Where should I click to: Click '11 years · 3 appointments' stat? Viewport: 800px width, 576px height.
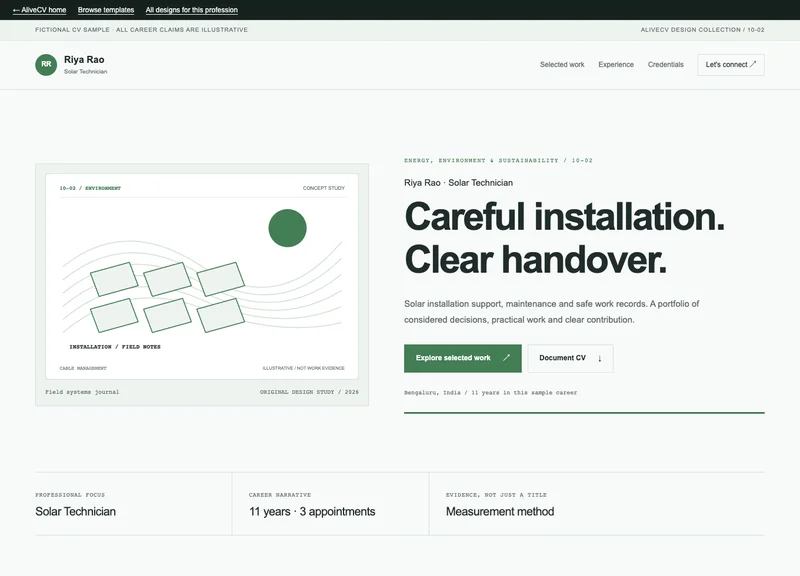pos(312,511)
